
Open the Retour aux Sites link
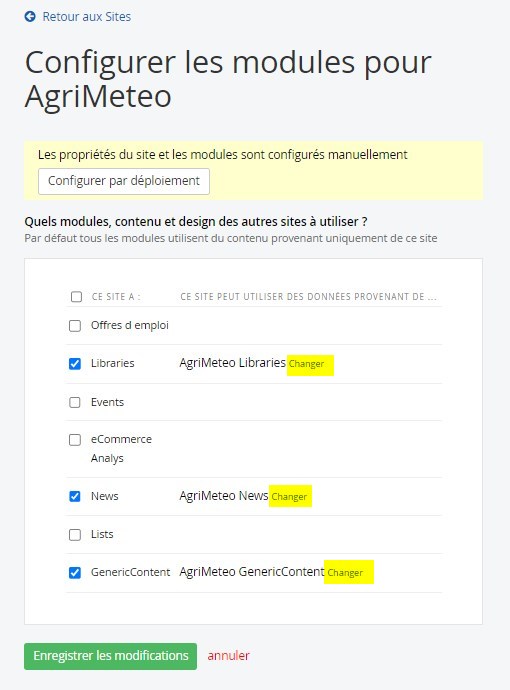tap(86, 17)
